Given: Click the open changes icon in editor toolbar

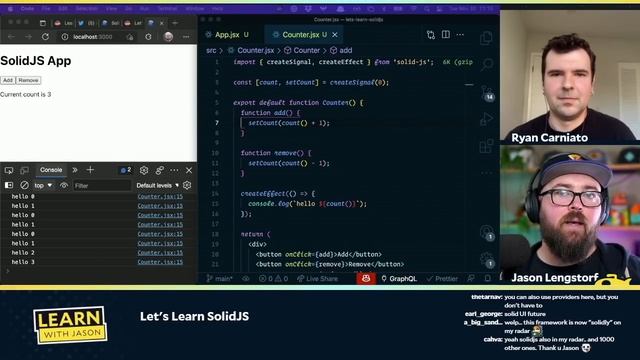Looking at the screenshot, I should point(431,35).
